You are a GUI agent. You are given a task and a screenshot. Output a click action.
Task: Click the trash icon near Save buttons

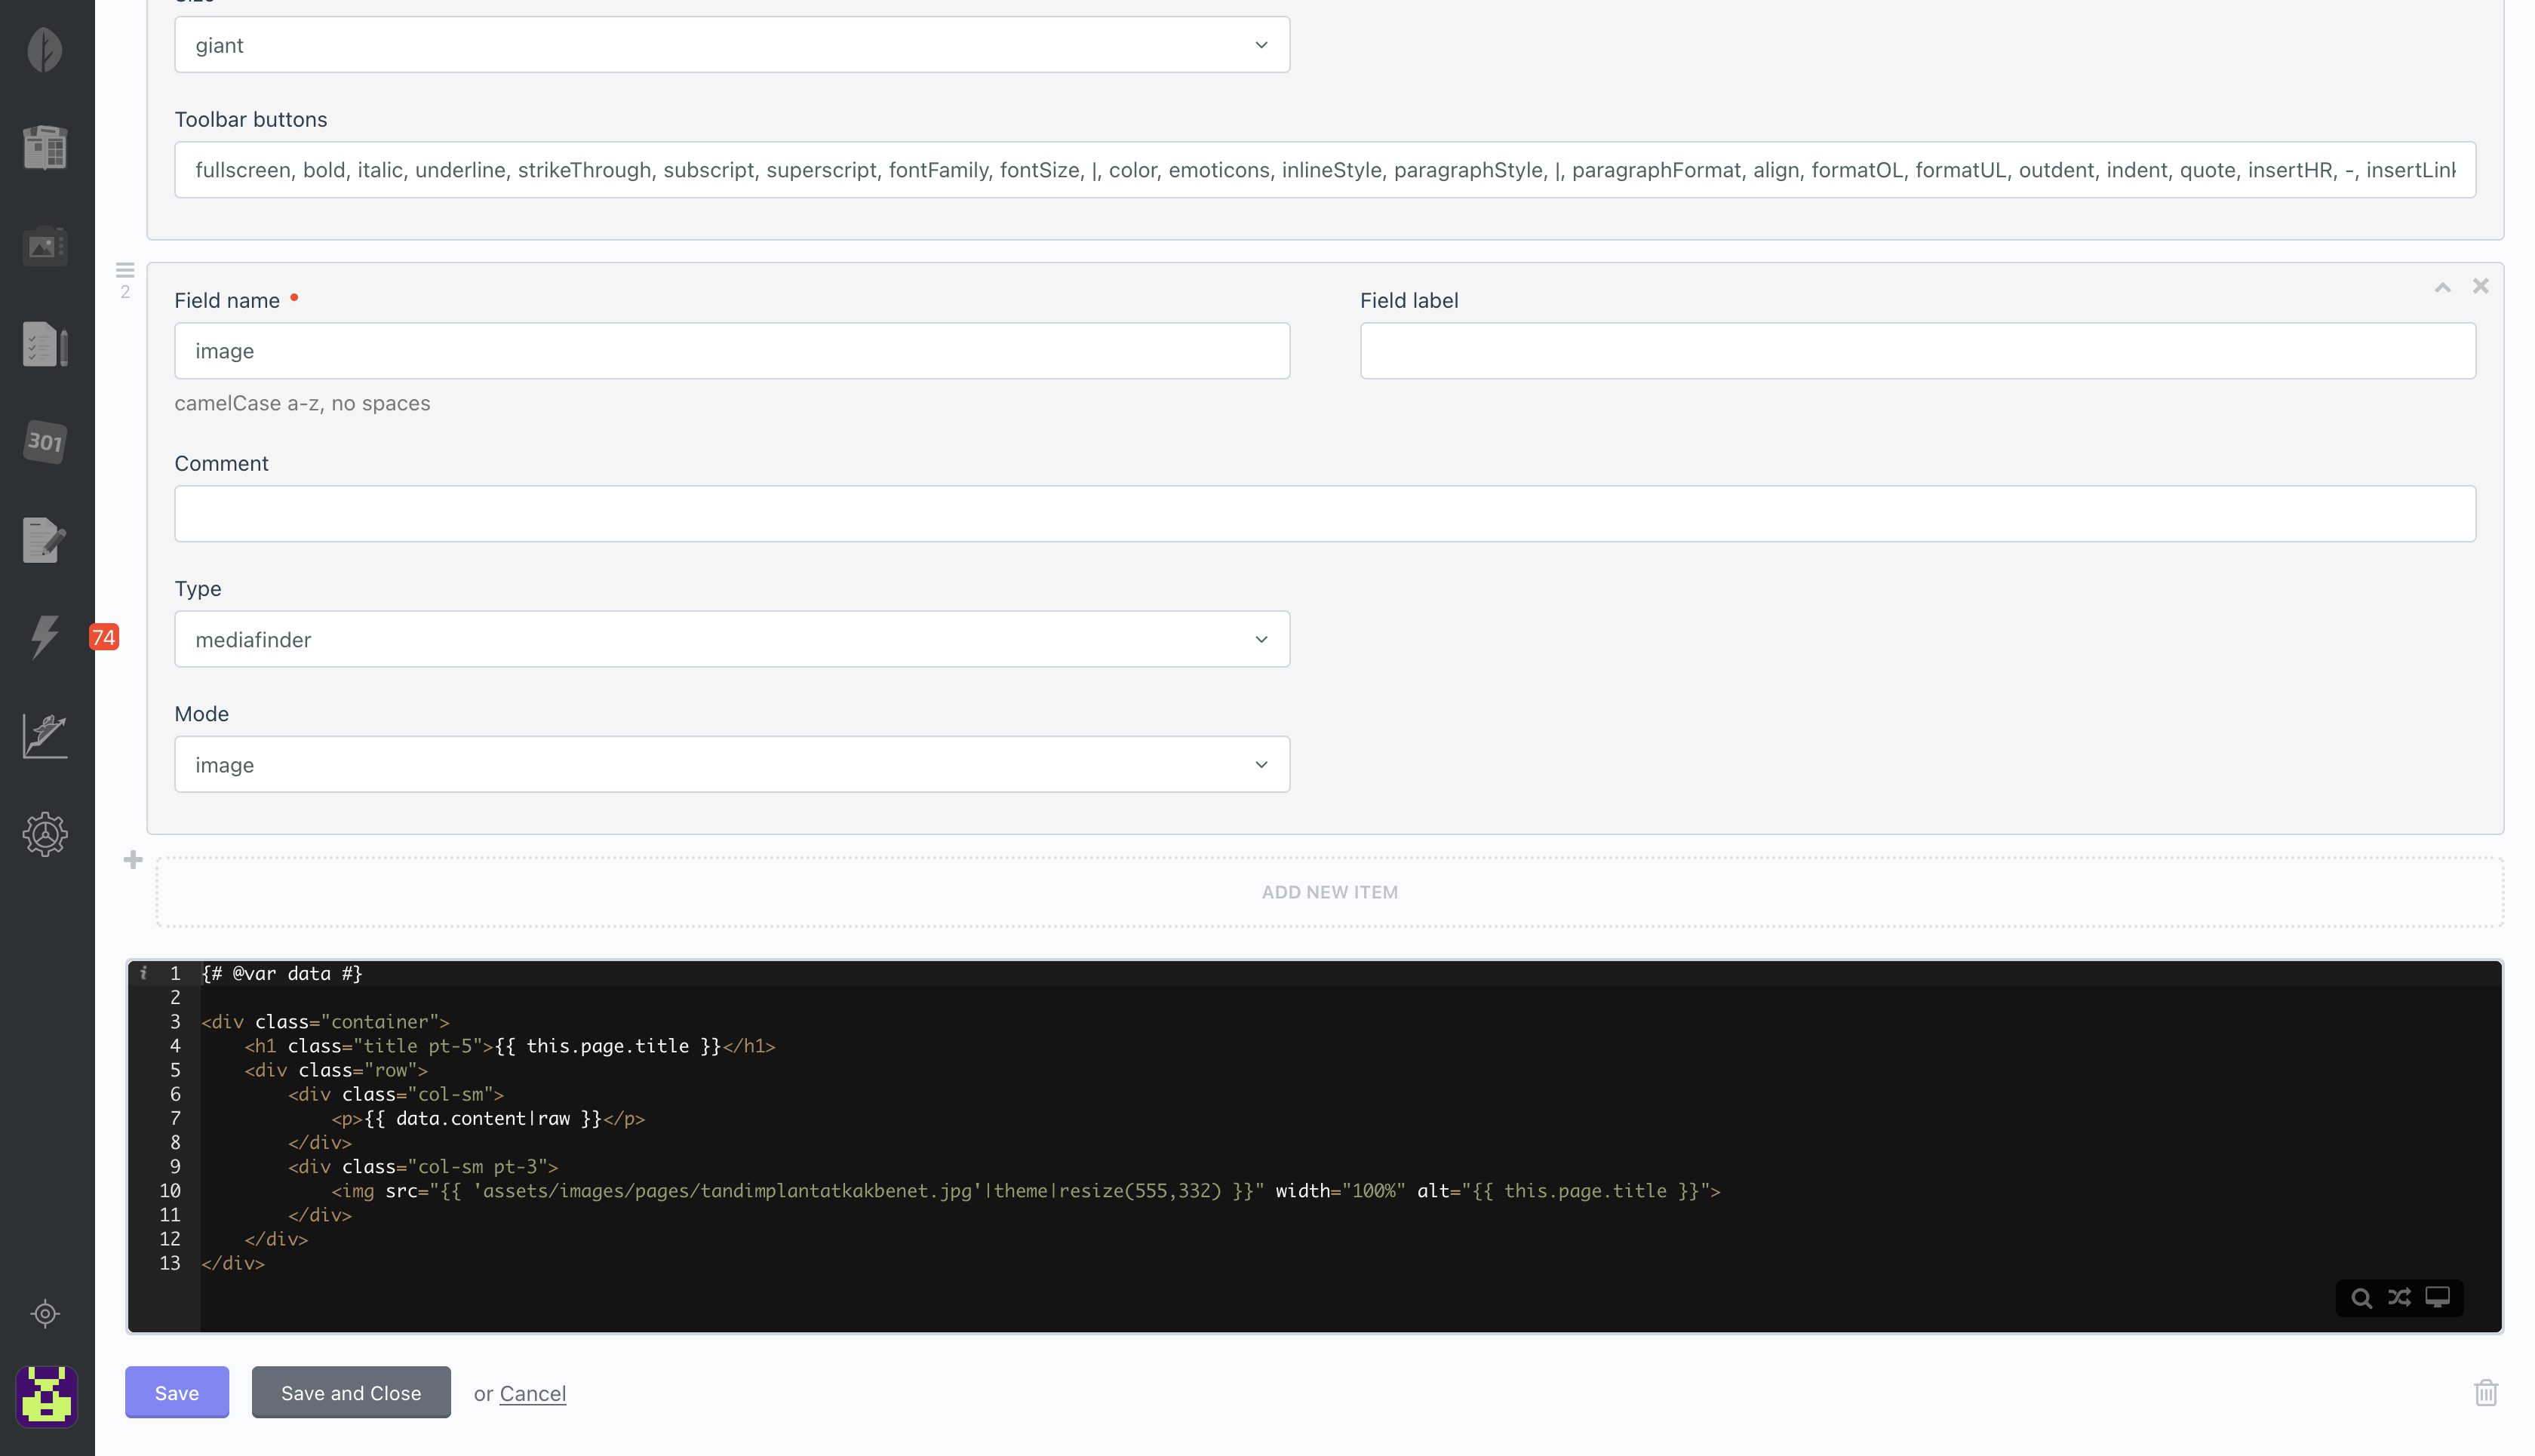pyautogui.click(x=2487, y=1392)
